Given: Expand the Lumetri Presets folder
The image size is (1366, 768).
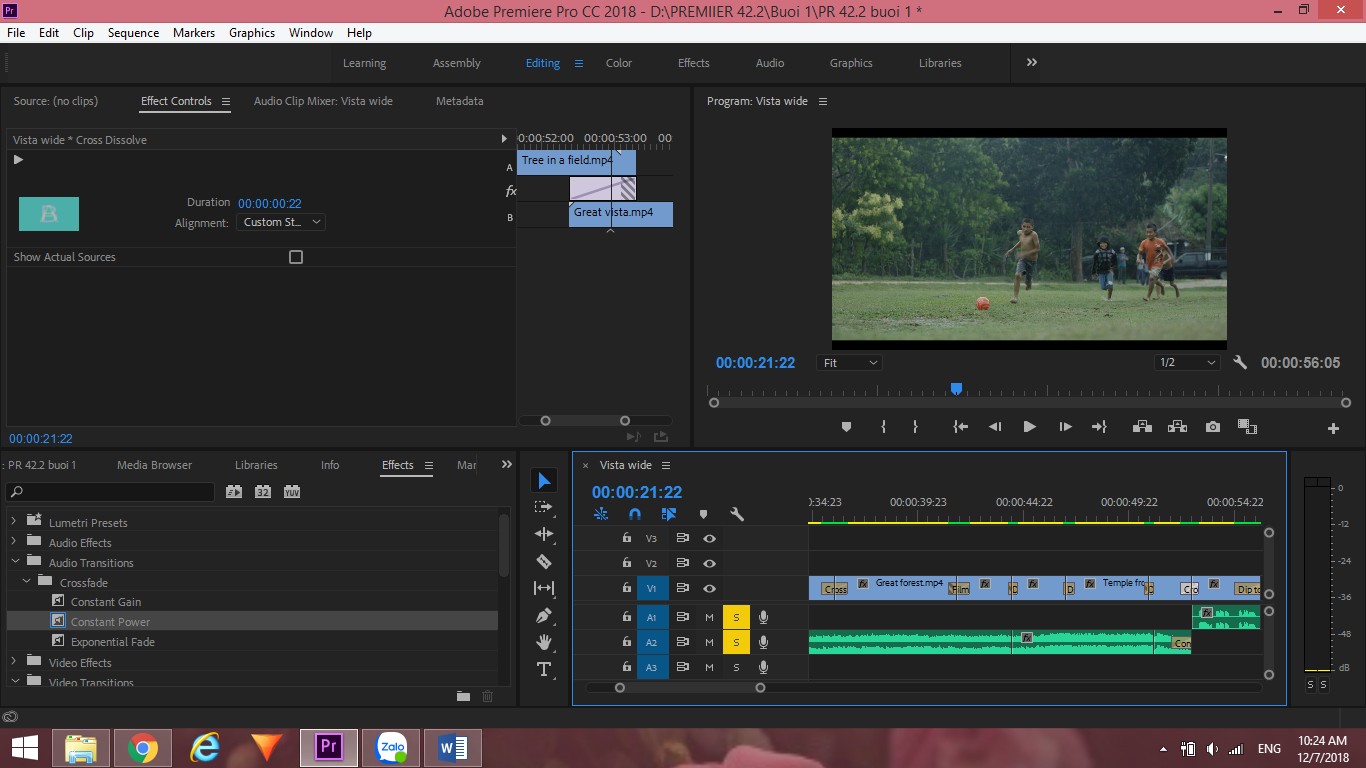Looking at the screenshot, I should point(14,521).
